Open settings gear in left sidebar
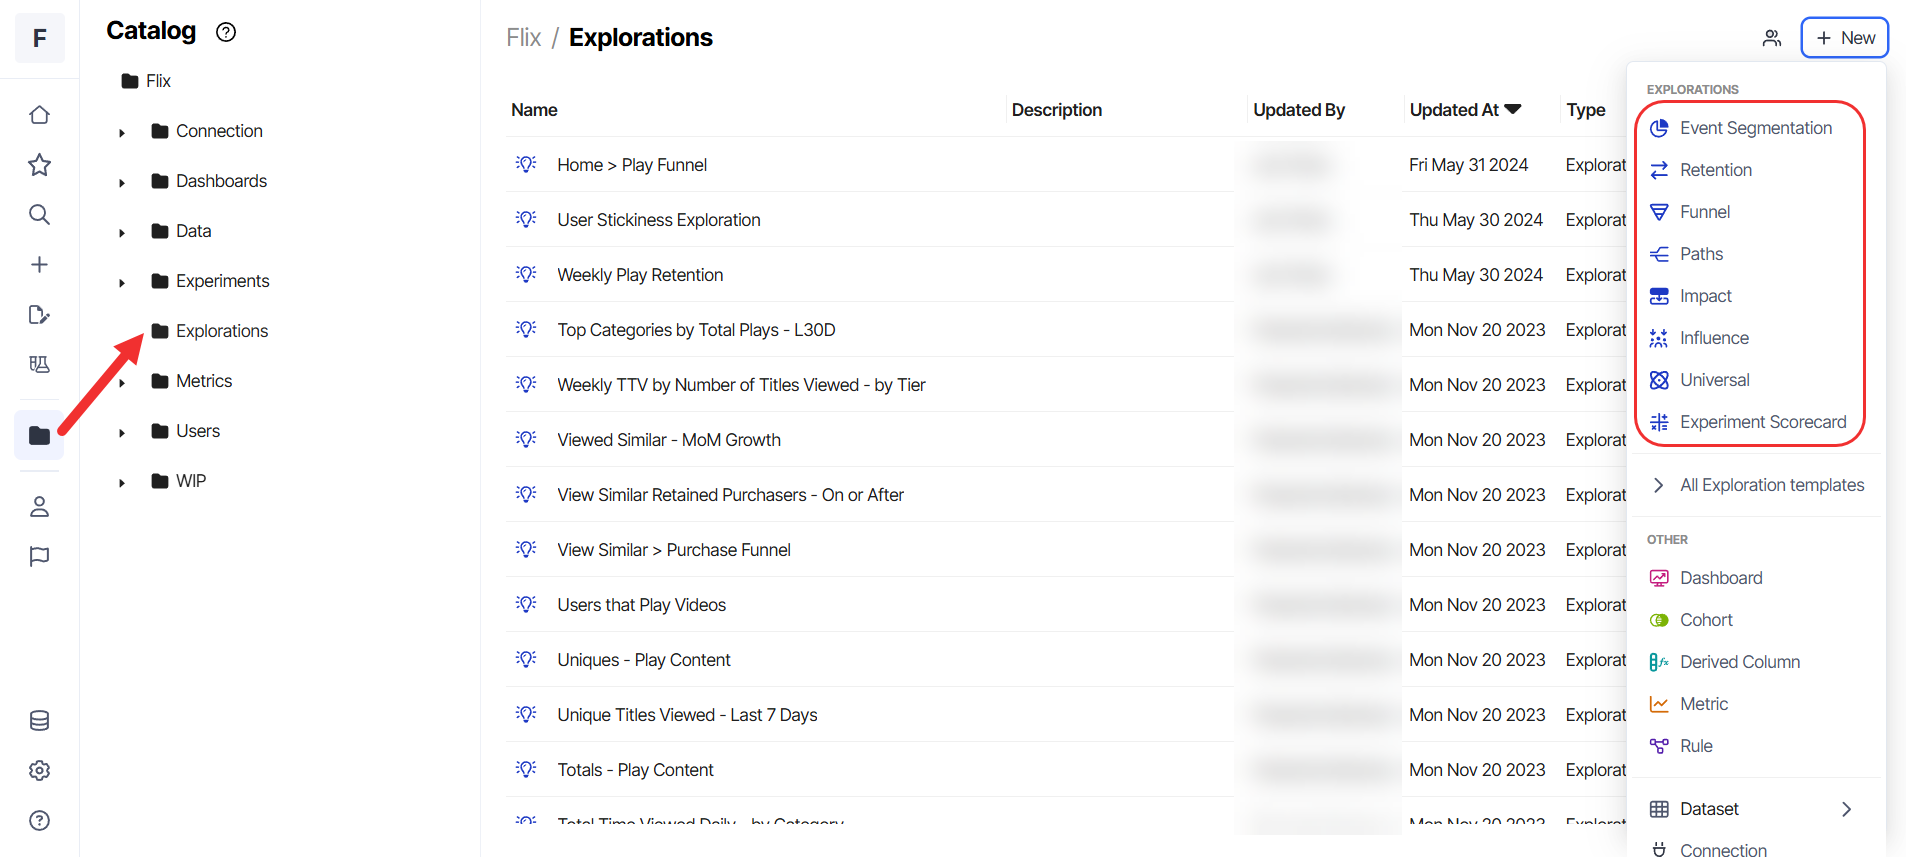 (x=39, y=771)
